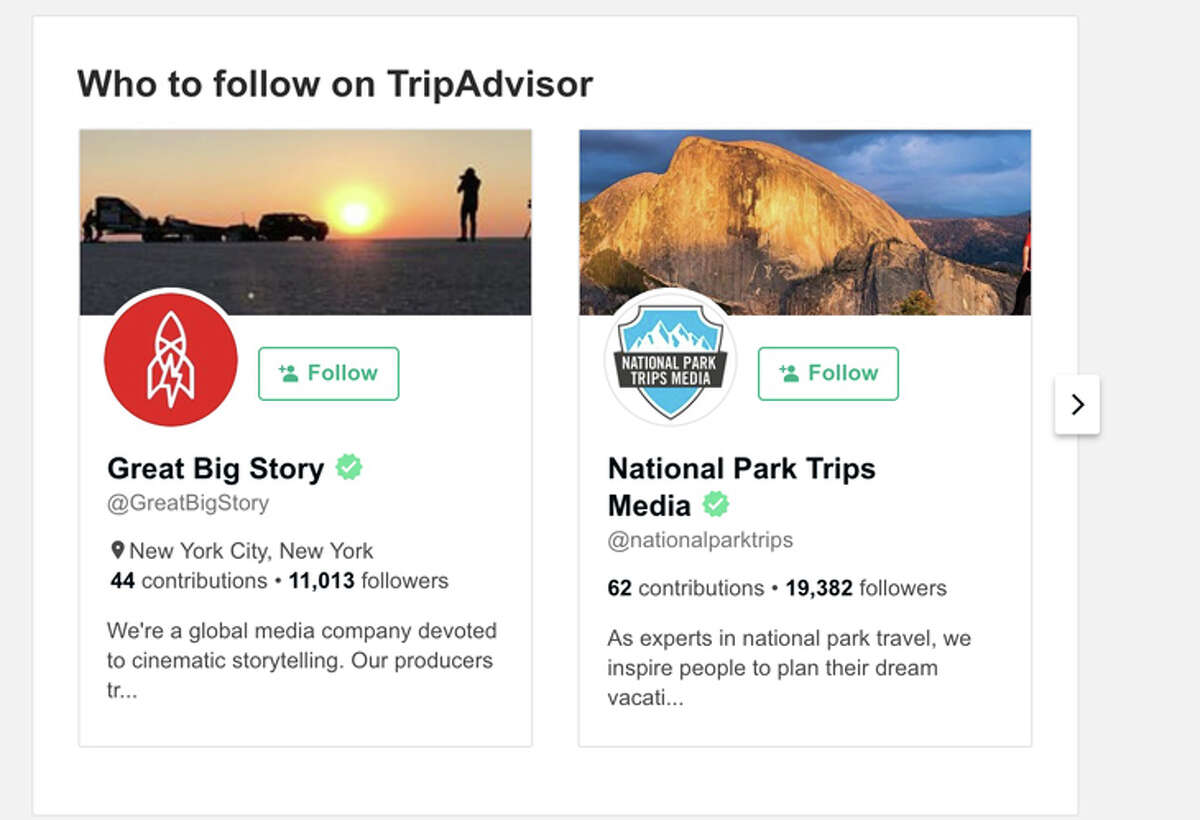Click the National Park Trips Media shield logo
The height and width of the screenshot is (820, 1200).
pyautogui.click(x=670, y=359)
